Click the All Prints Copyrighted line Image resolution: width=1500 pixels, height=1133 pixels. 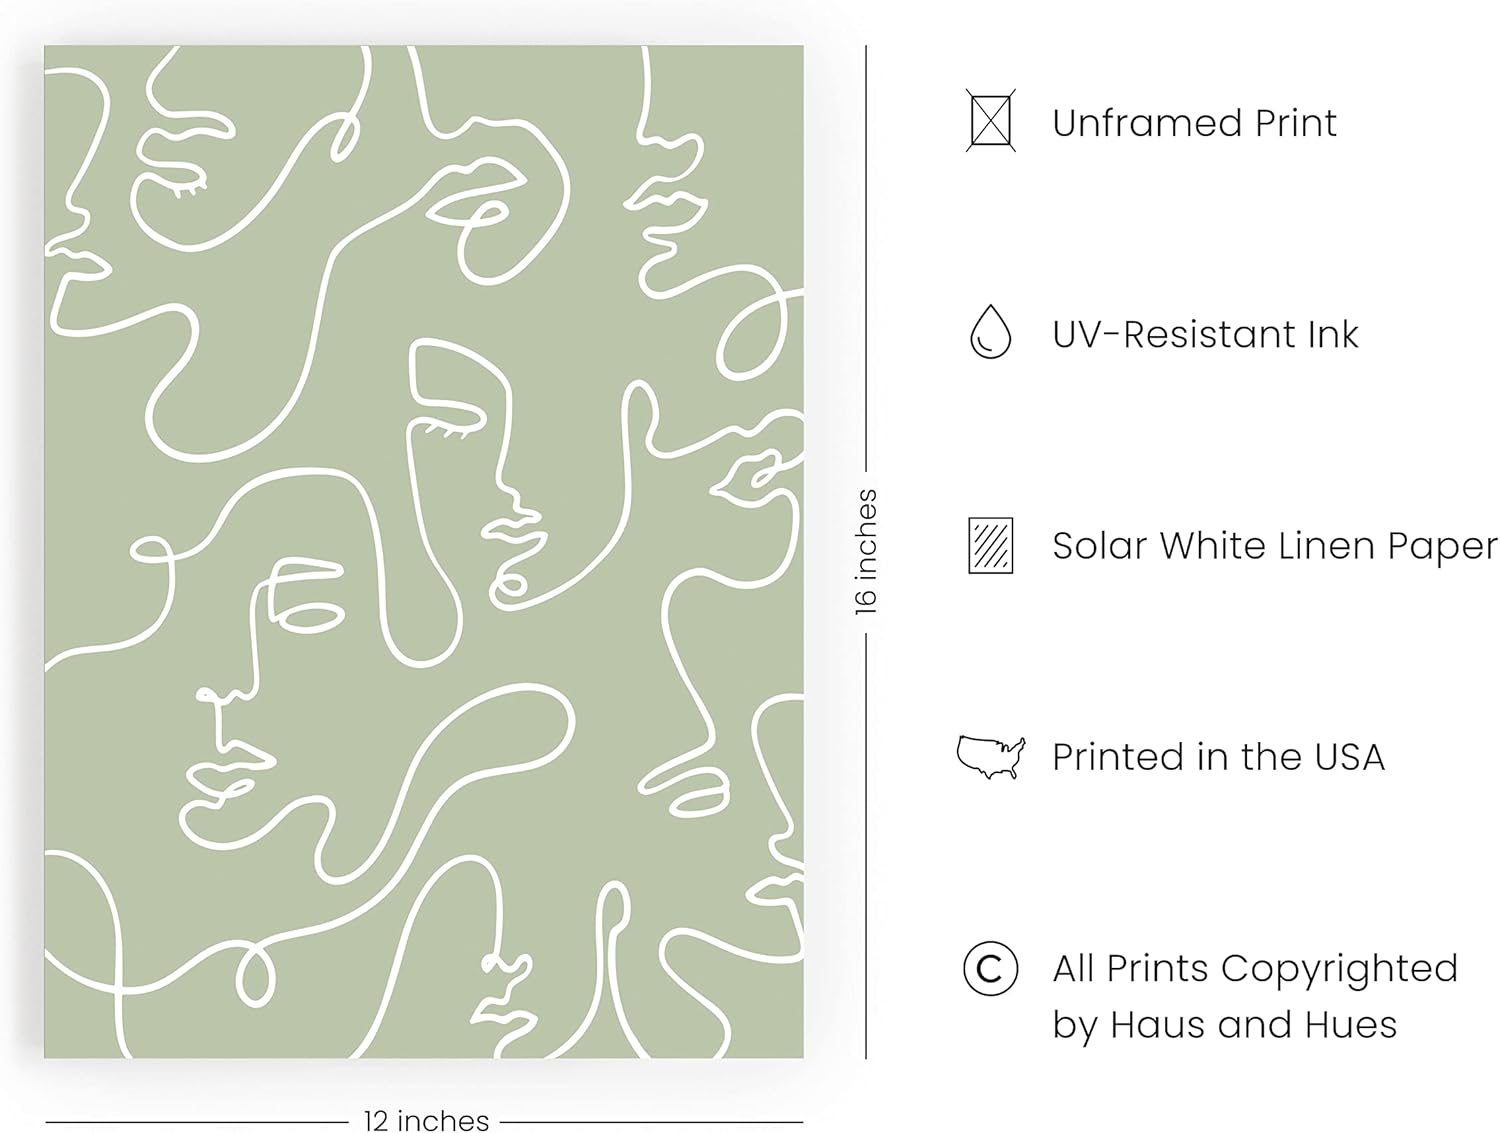point(1255,968)
